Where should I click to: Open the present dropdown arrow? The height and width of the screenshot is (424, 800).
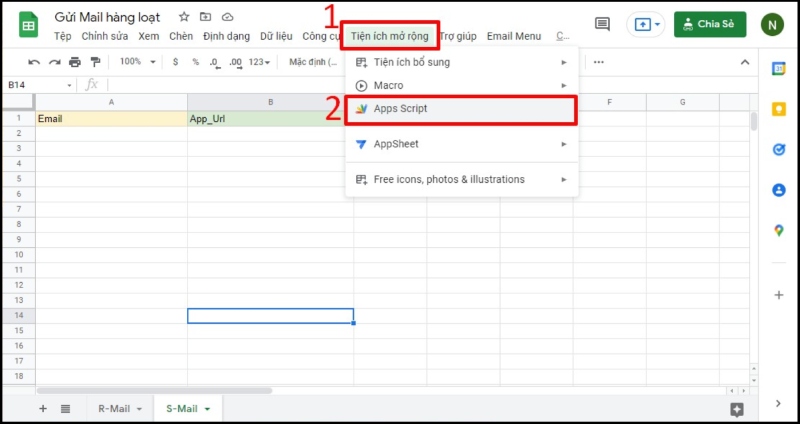tap(657, 24)
